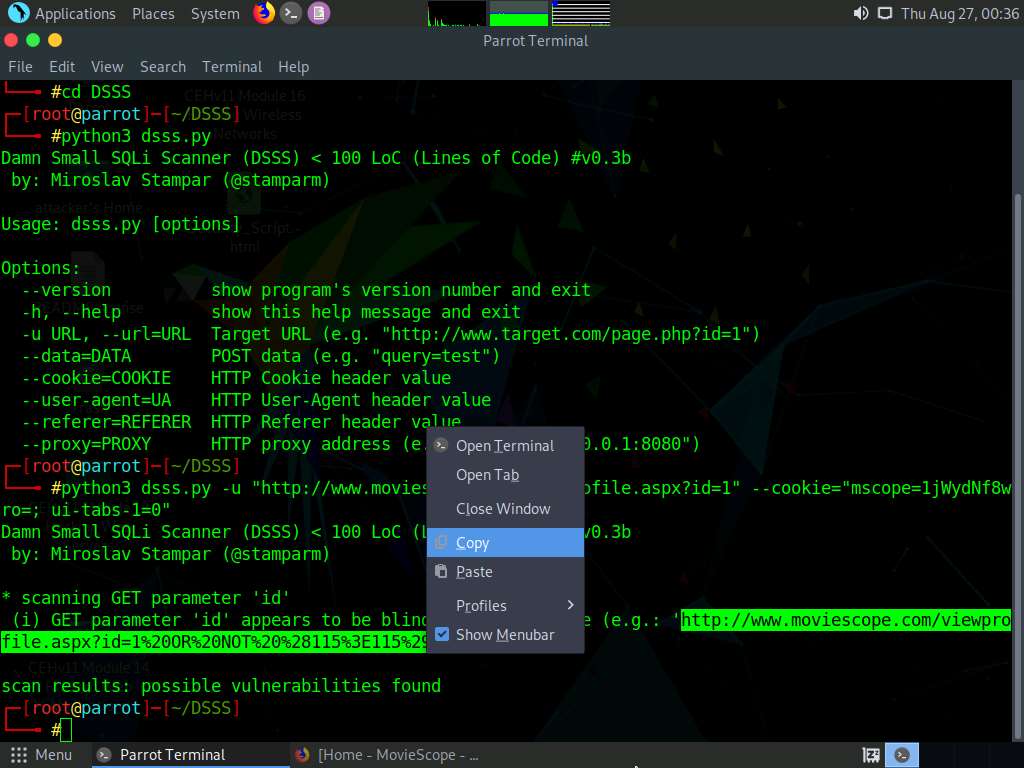The image size is (1024, 768).
Task: Open the terminal launcher in top panel
Action: click(x=291, y=13)
